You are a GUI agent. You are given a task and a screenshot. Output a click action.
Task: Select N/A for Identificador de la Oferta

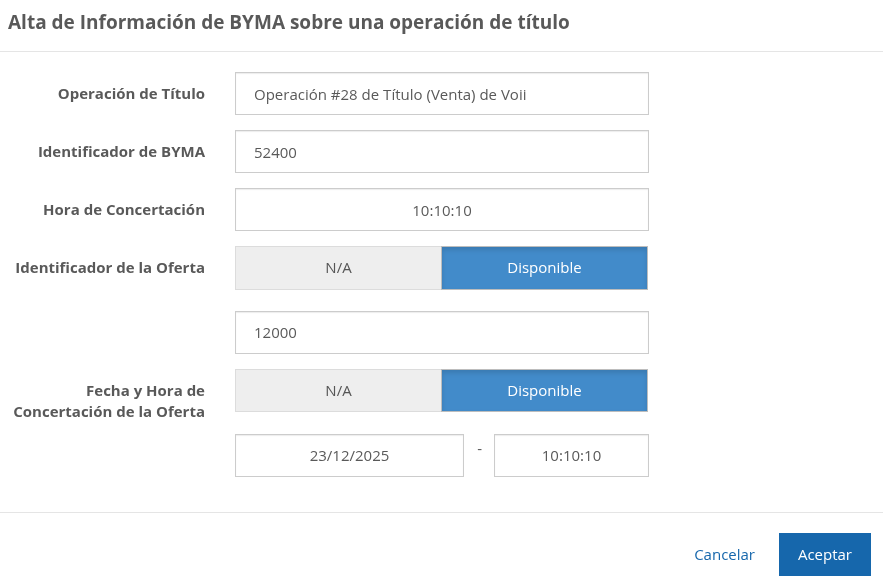[x=338, y=268]
